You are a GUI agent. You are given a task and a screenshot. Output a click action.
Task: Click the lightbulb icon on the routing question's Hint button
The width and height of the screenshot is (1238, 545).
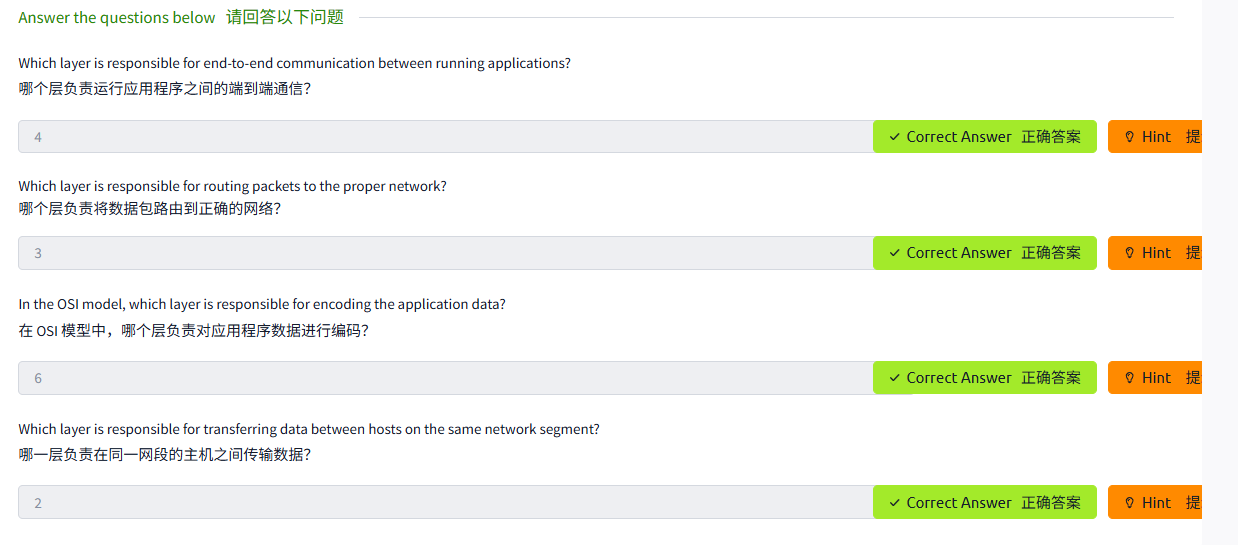point(1130,253)
